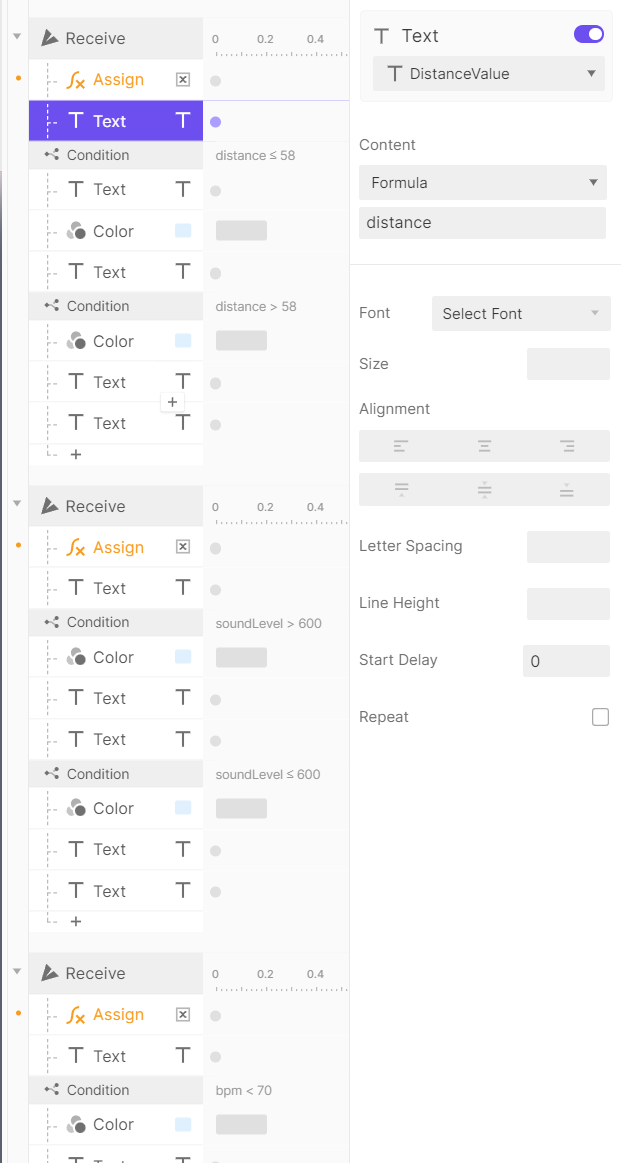Open the Select Font dropdown
Screen dimensions: 621x1163
[520, 313]
